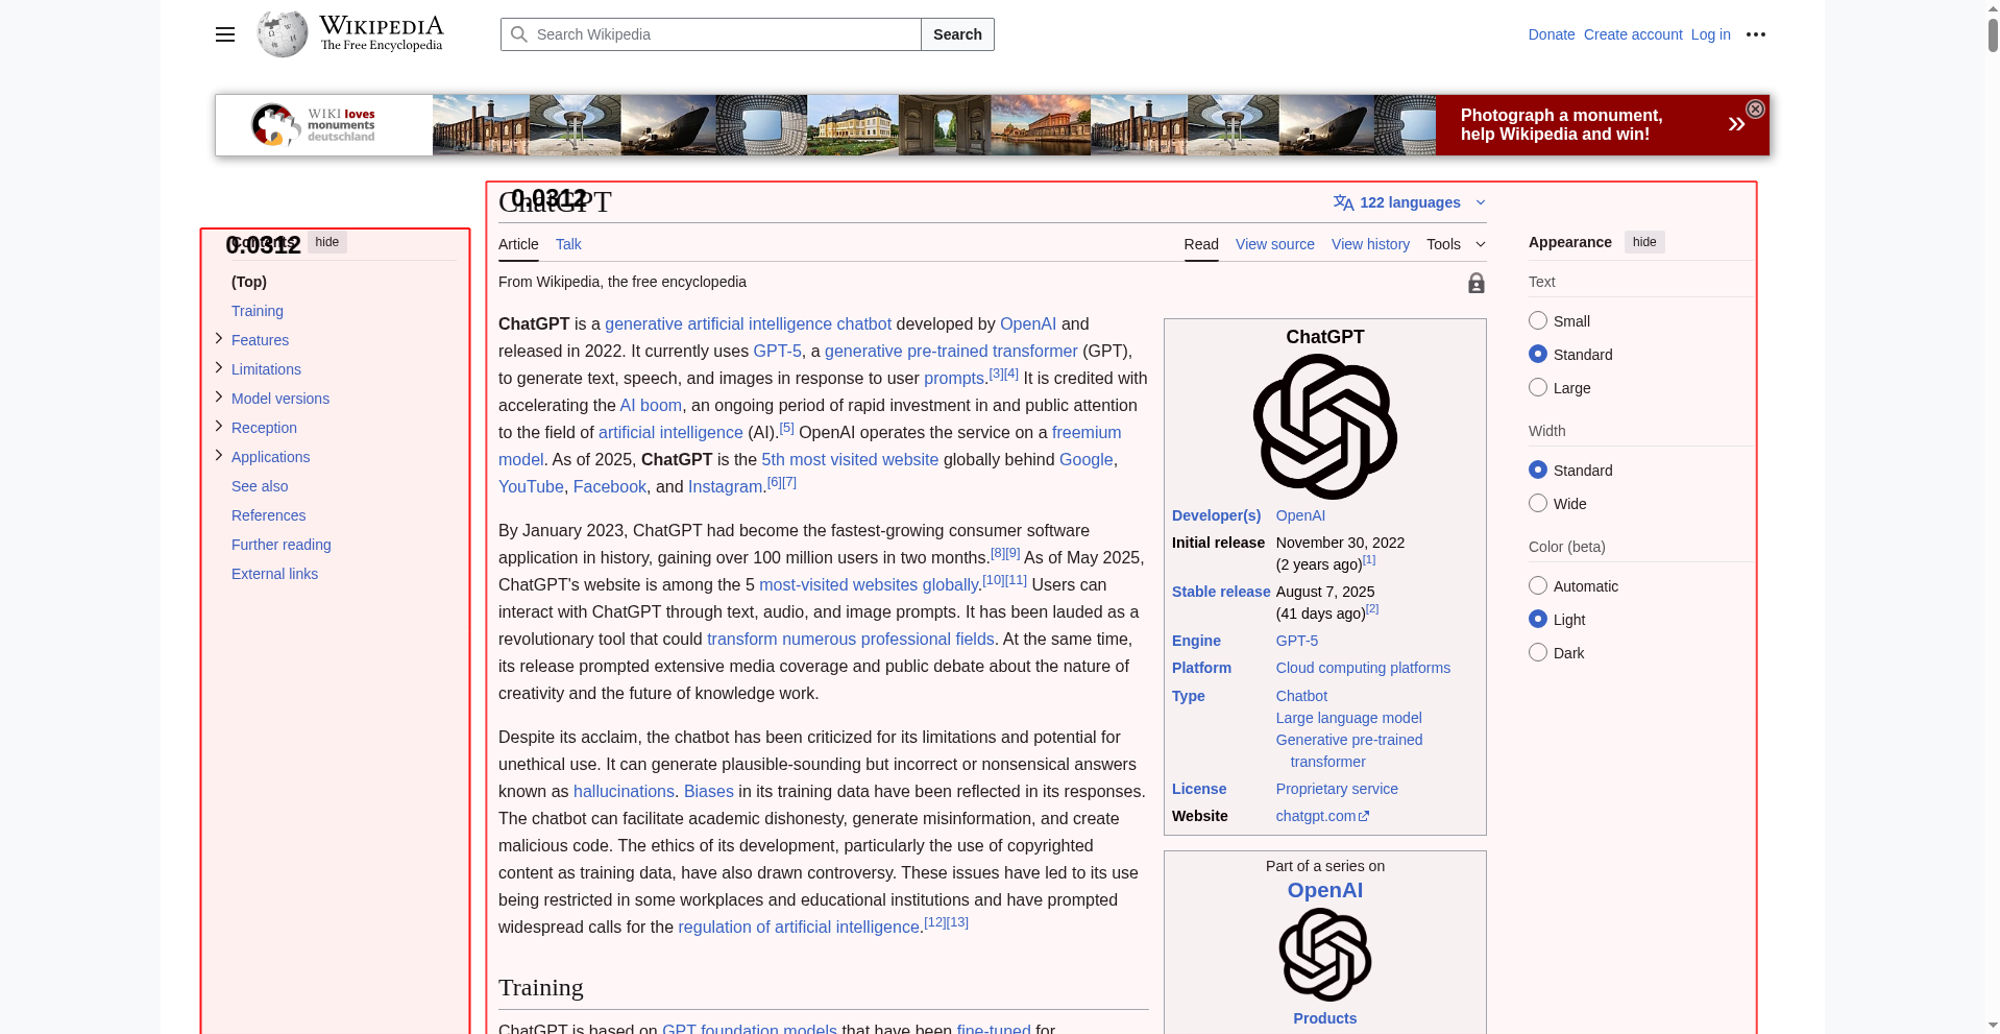
Task: Go to External links in contents
Action: pyautogui.click(x=274, y=573)
